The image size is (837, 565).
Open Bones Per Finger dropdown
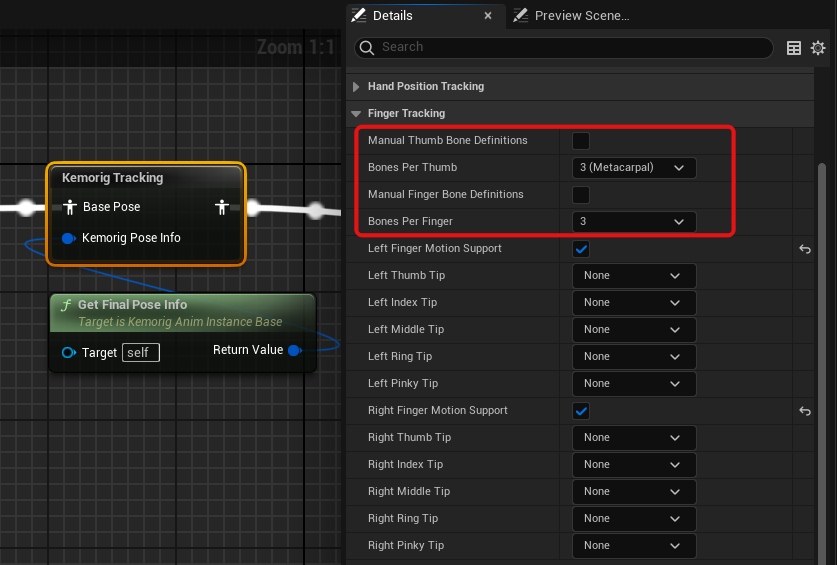click(x=633, y=222)
